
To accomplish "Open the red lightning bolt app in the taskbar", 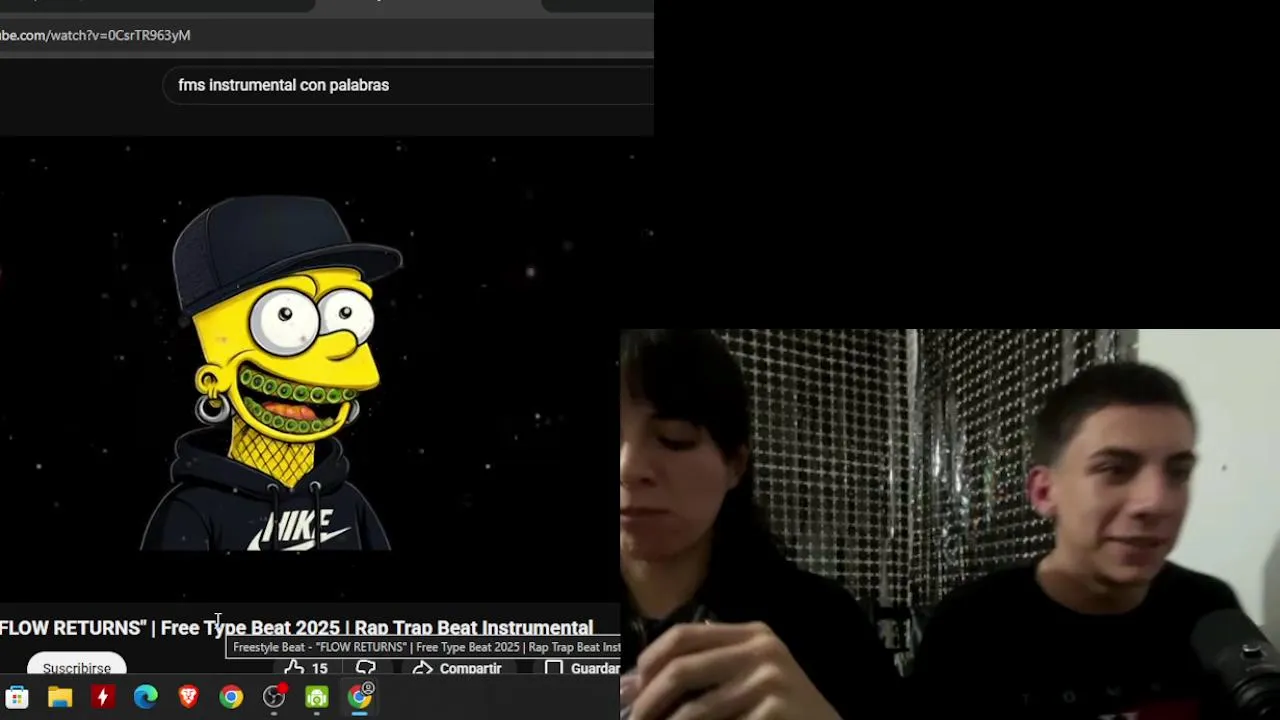I will [x=103, y=697].
